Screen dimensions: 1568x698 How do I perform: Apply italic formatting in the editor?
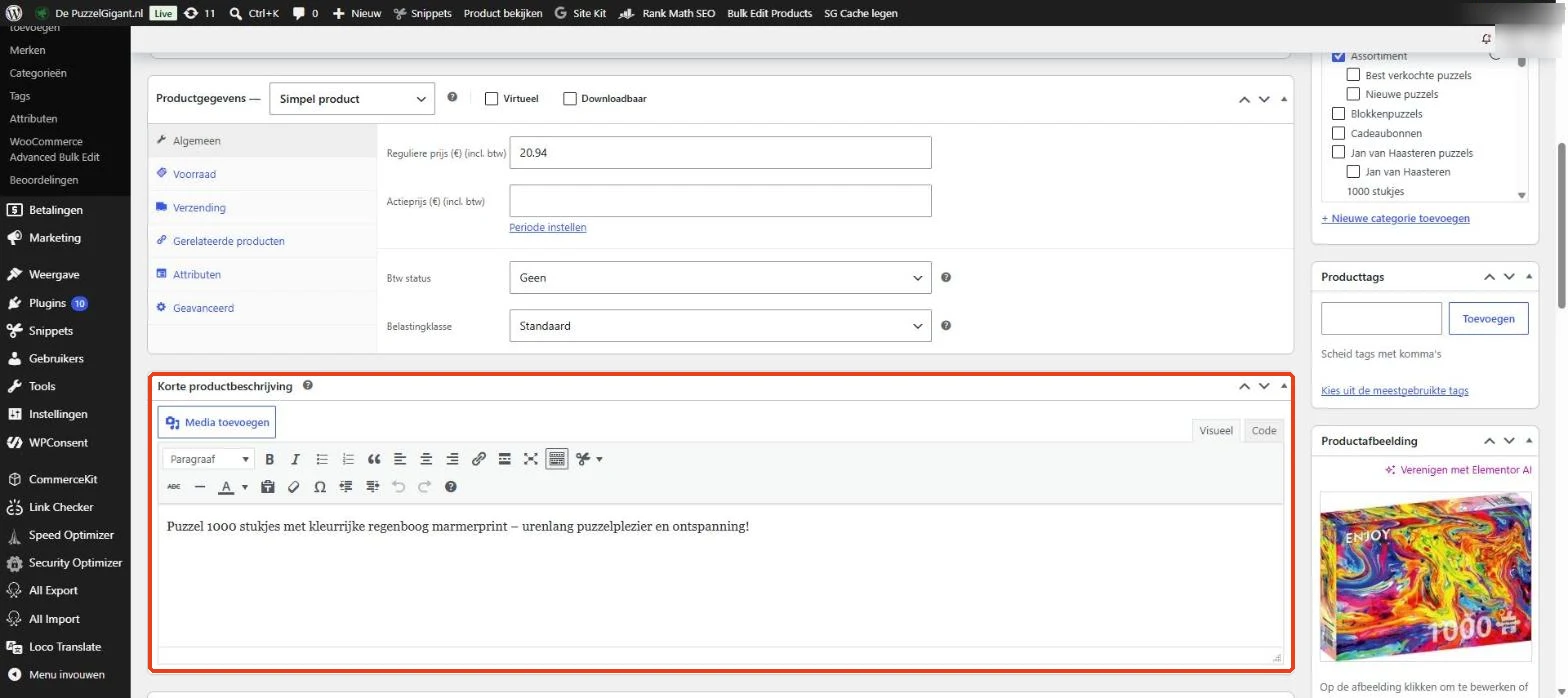point(295,459)
